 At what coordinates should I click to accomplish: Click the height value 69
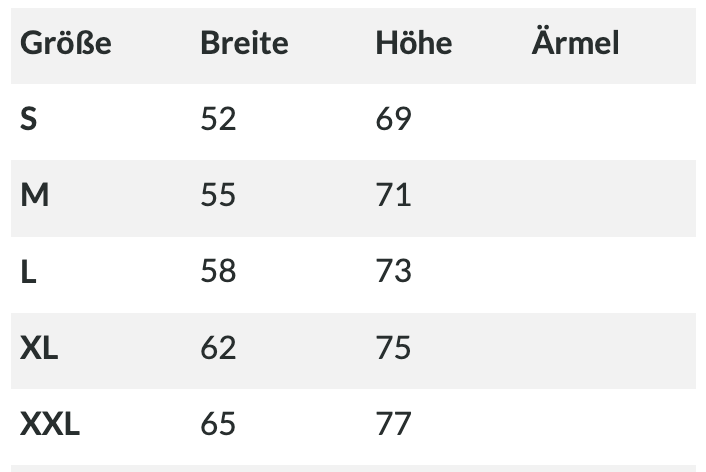pos(394,119)
